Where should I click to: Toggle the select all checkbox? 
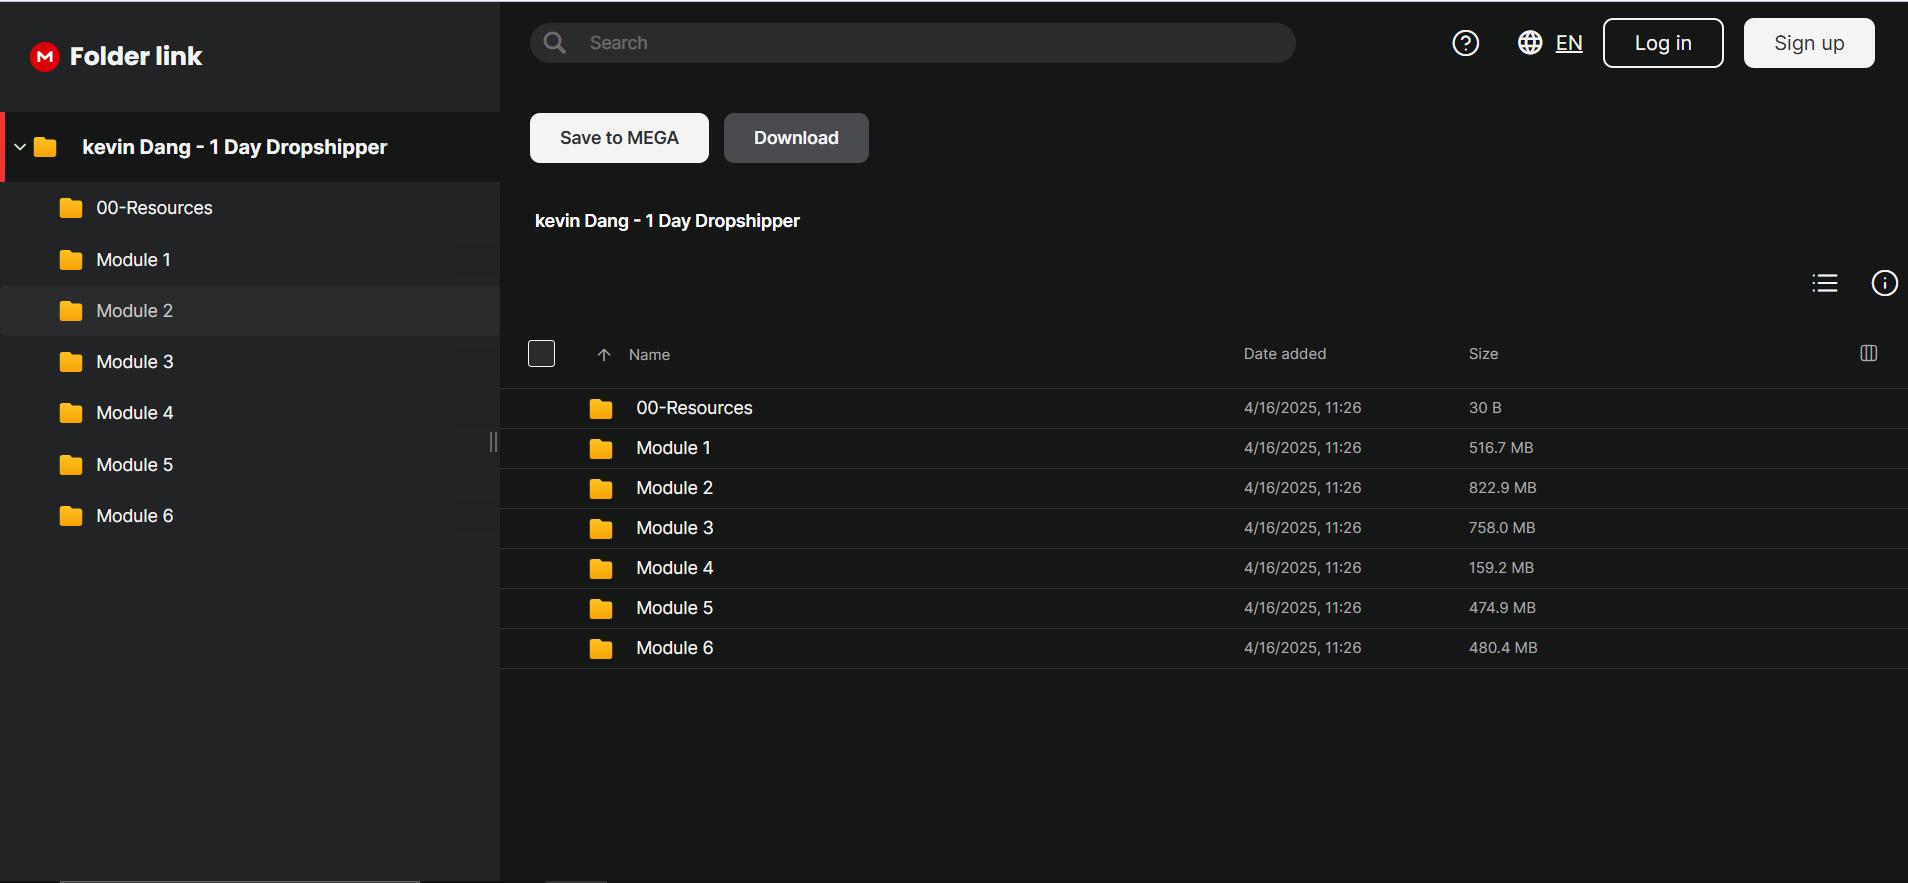541,353
